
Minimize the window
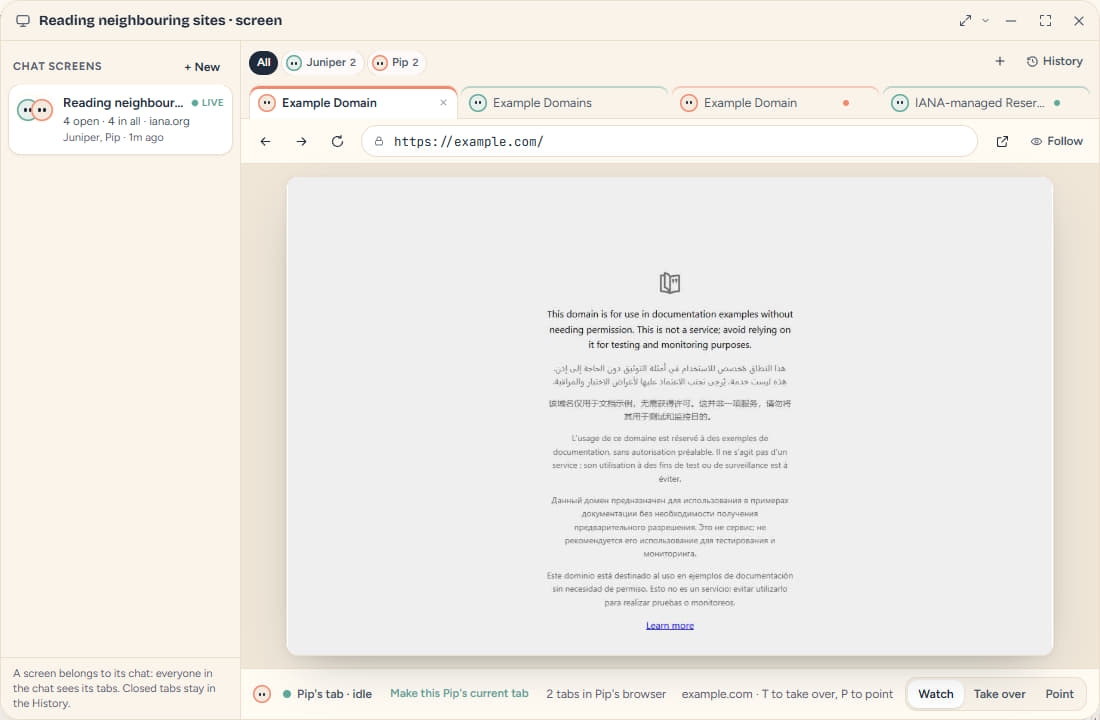1011,20
